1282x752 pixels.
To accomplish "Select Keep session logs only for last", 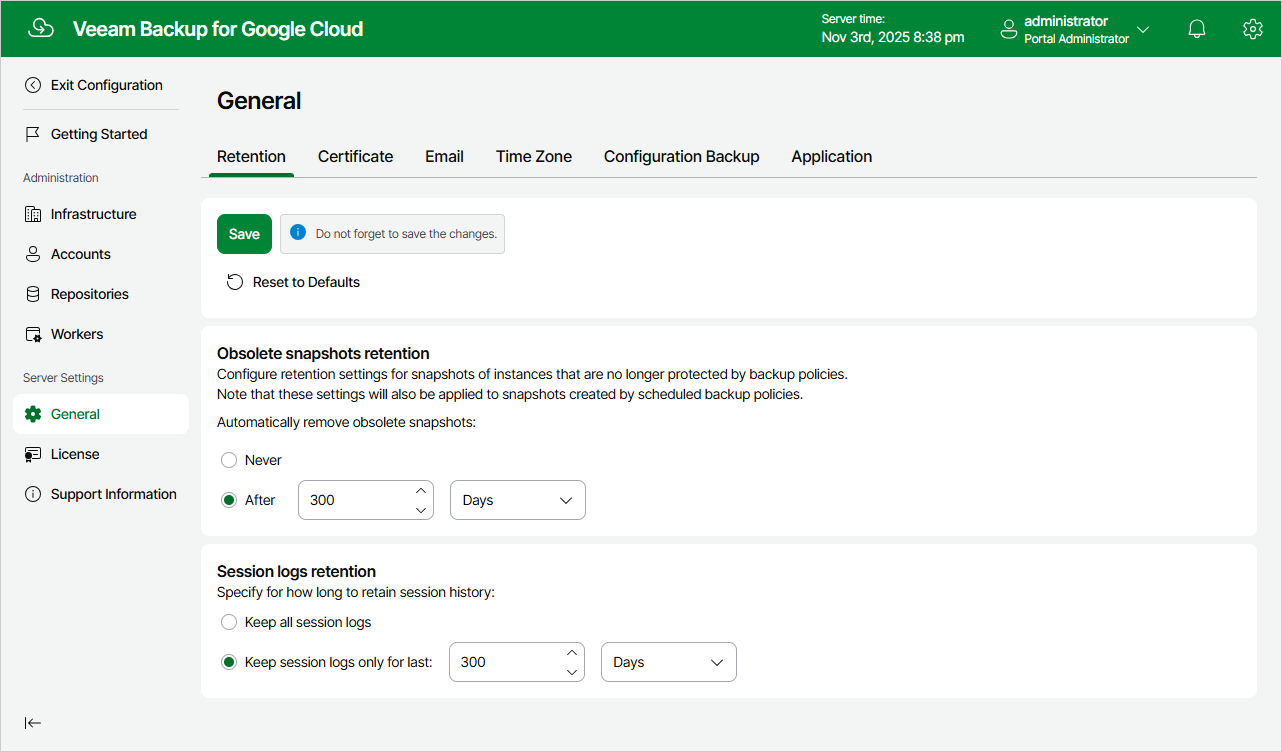I will [x=229, y=662].
